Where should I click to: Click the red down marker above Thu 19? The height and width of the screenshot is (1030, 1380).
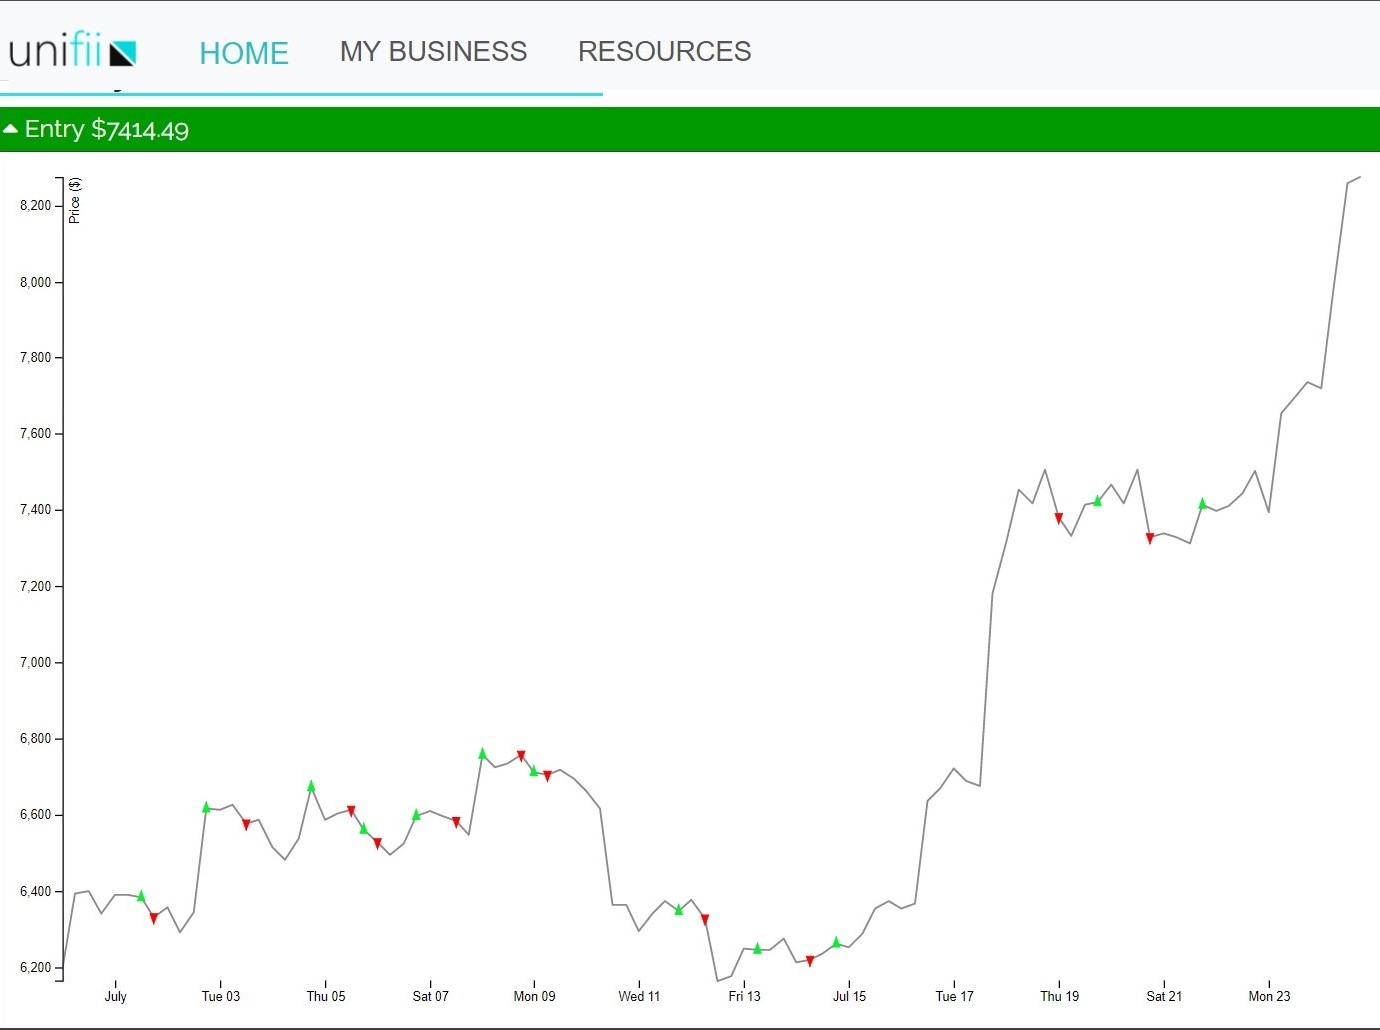[x=1058, y=518]
